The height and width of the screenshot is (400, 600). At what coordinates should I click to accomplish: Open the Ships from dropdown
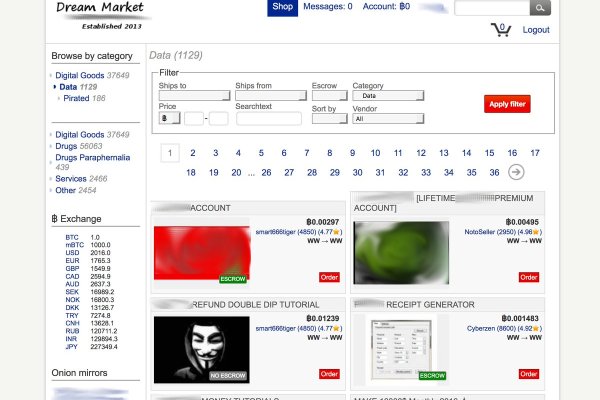[x=271, y=95]
